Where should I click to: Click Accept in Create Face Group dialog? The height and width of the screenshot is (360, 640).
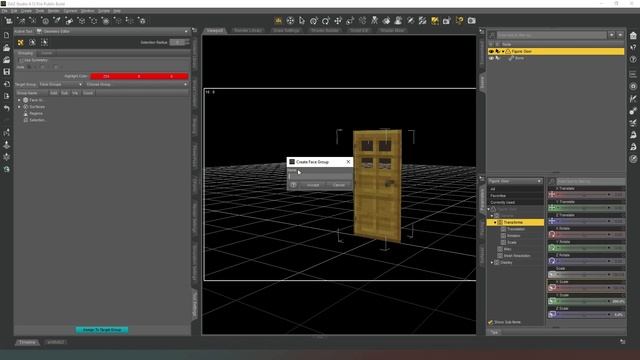click(313, 185)
